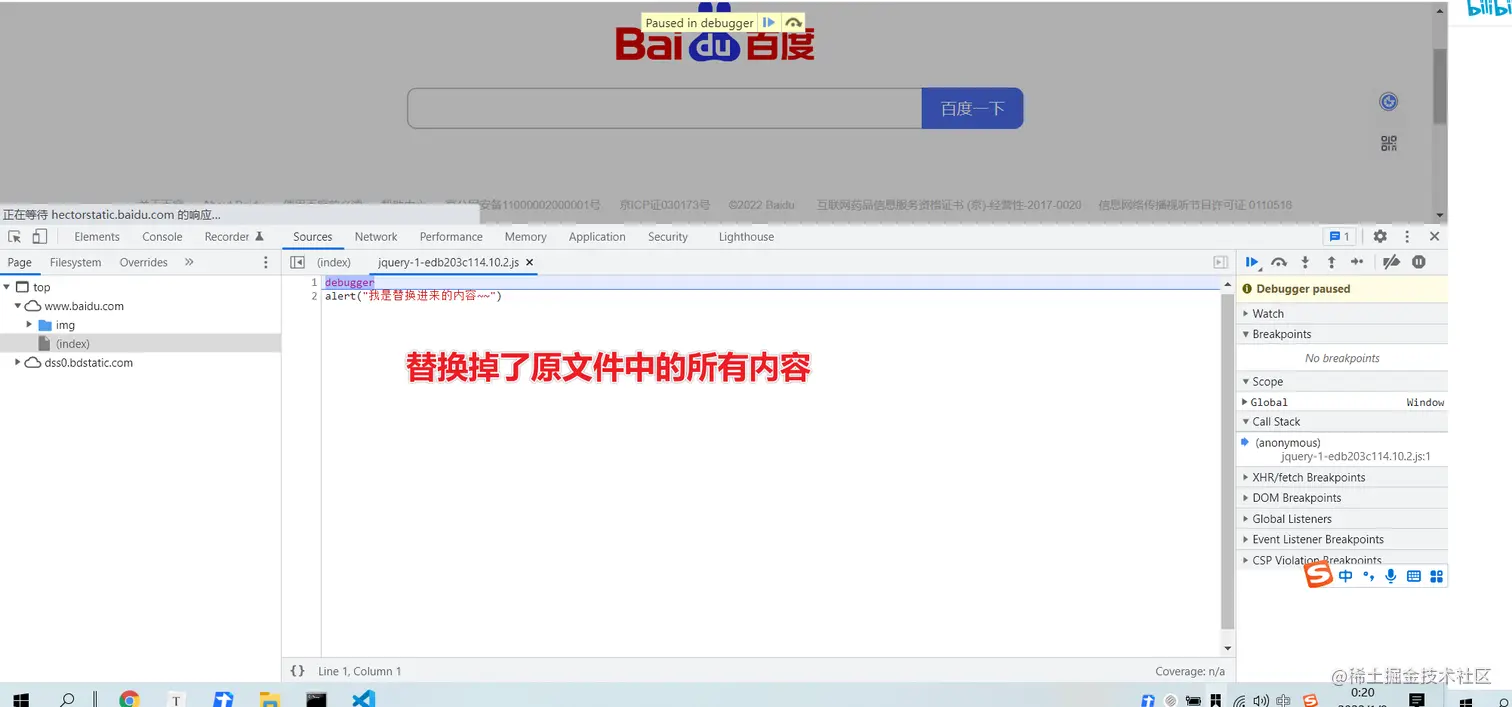Click the QR code icon on Baidu page
Screen dimensions: 1512x707
pos(1388,143)
